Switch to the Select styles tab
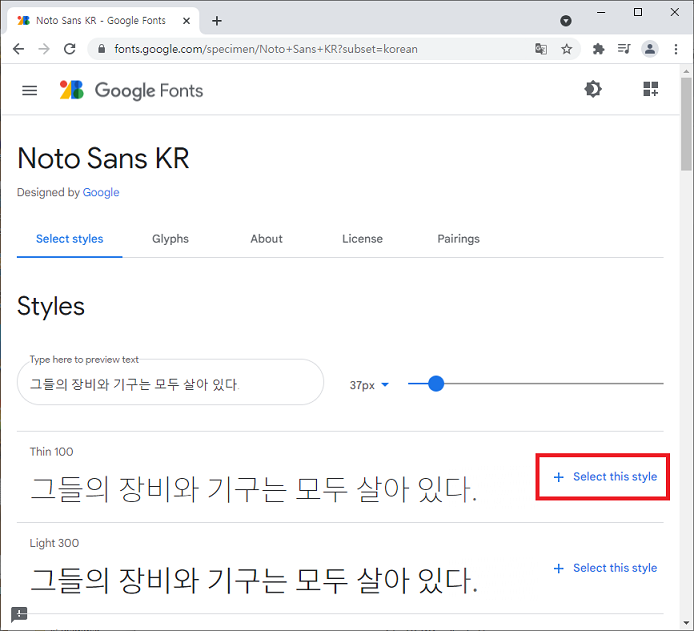 click(x=69, y=239)
